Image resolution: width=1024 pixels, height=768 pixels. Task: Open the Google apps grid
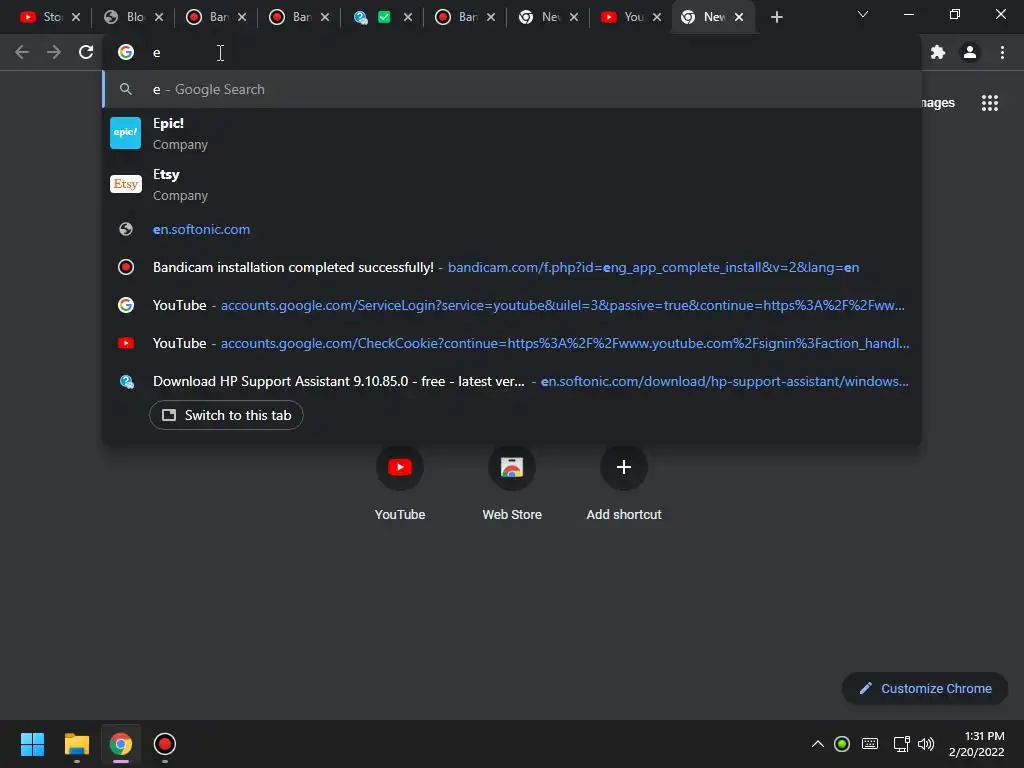pyautogui.click(x=990, y=103)
